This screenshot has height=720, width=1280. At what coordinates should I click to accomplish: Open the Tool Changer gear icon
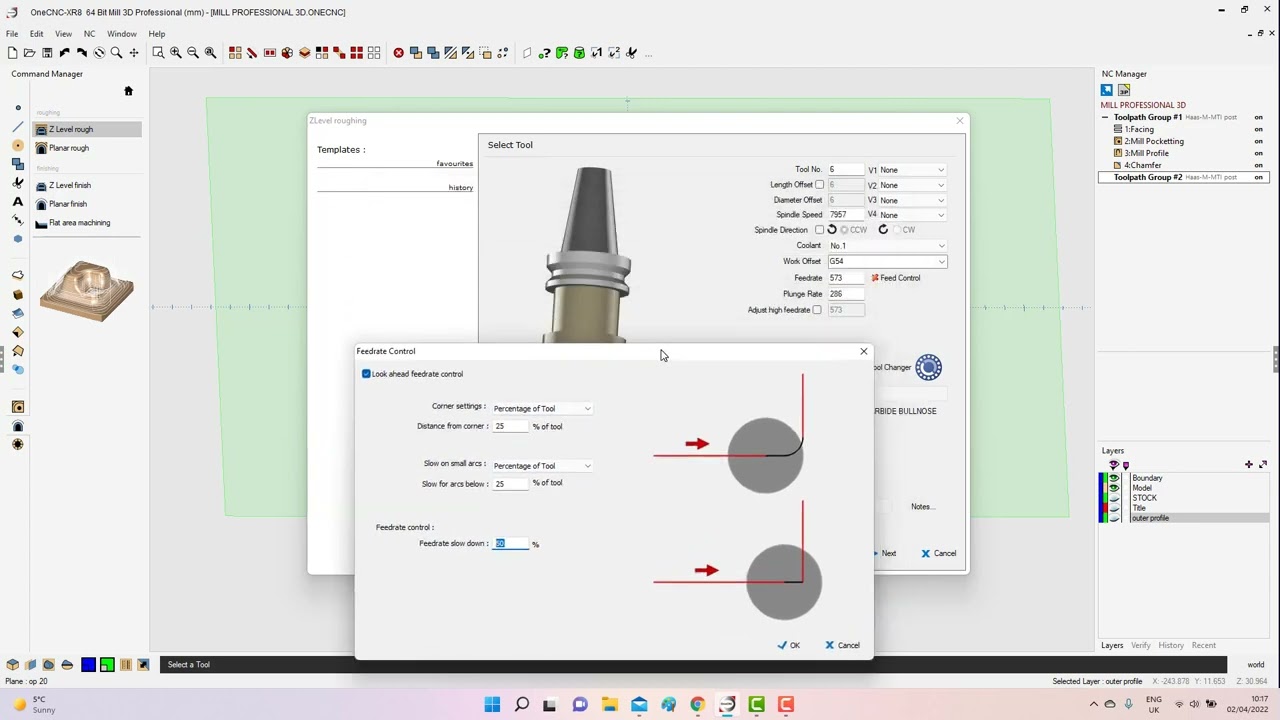(928, 367)
